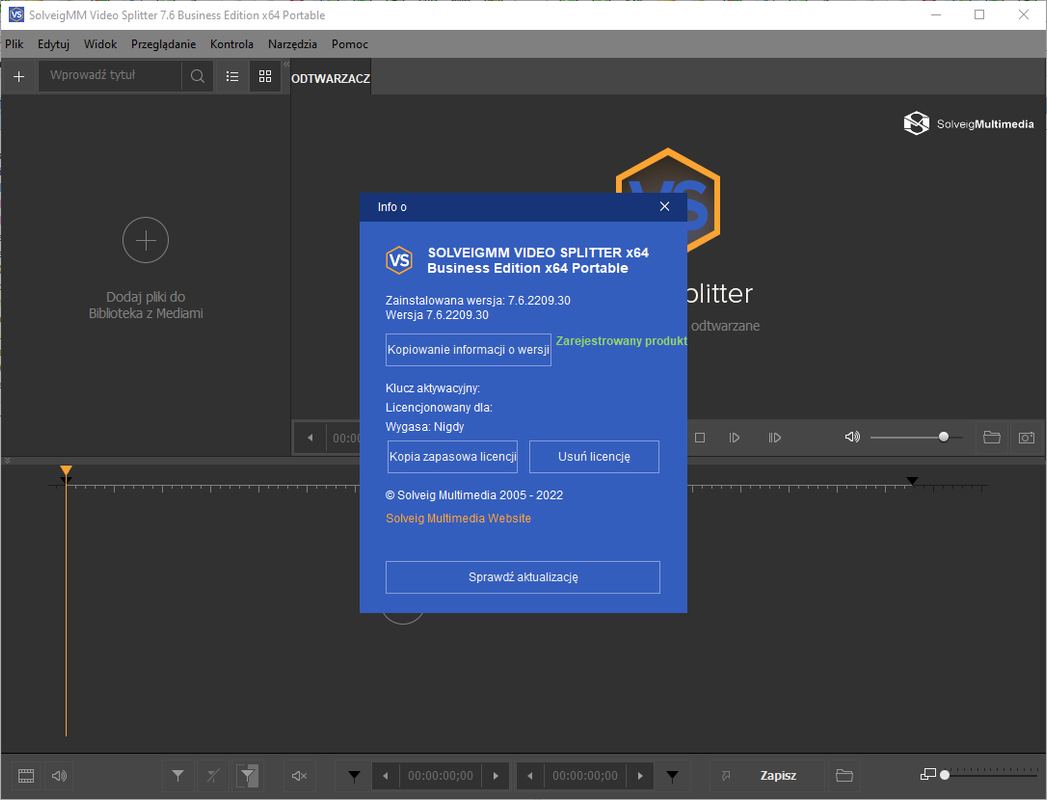Click the left black marker triangle icon
Screen dimensions: 1047x800
355,776
